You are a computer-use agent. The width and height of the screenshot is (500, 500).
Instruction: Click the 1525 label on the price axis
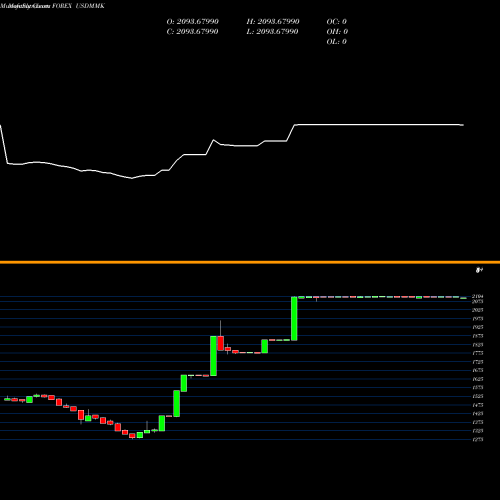pyautogui.click(x=478, y=396)
